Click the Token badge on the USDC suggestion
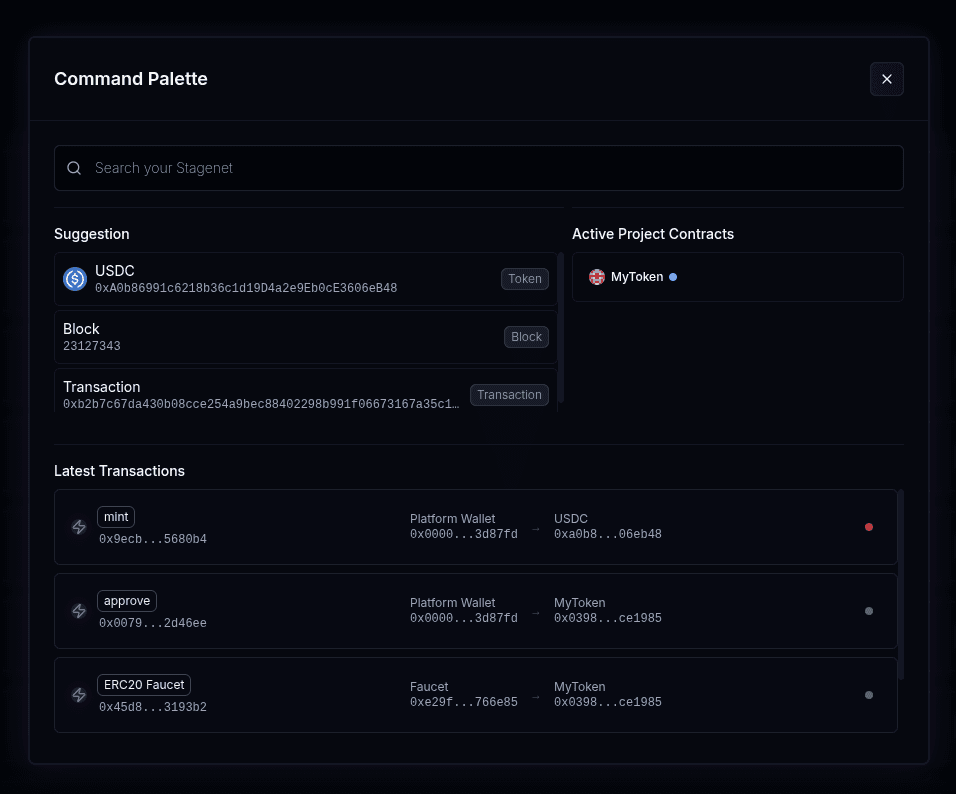956x794 pixels. [x=524, y=279]
